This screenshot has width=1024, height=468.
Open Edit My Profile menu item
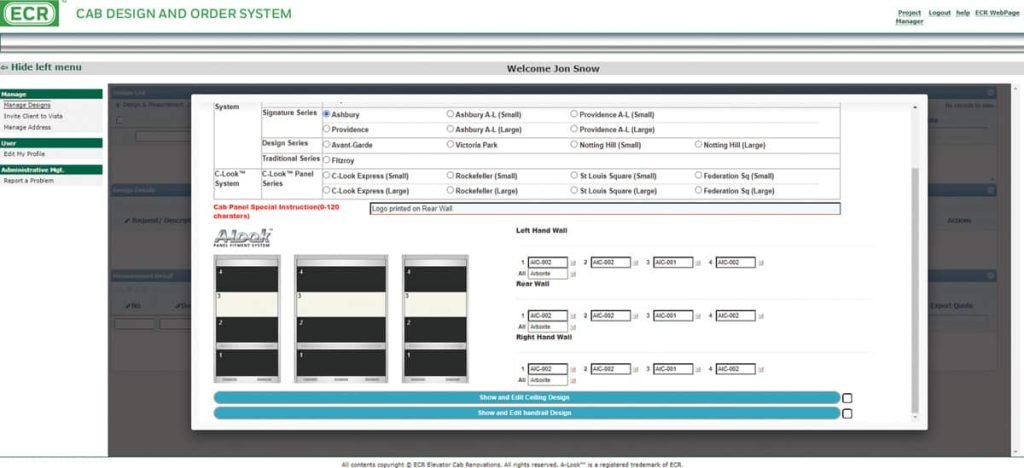coord(24,154)
